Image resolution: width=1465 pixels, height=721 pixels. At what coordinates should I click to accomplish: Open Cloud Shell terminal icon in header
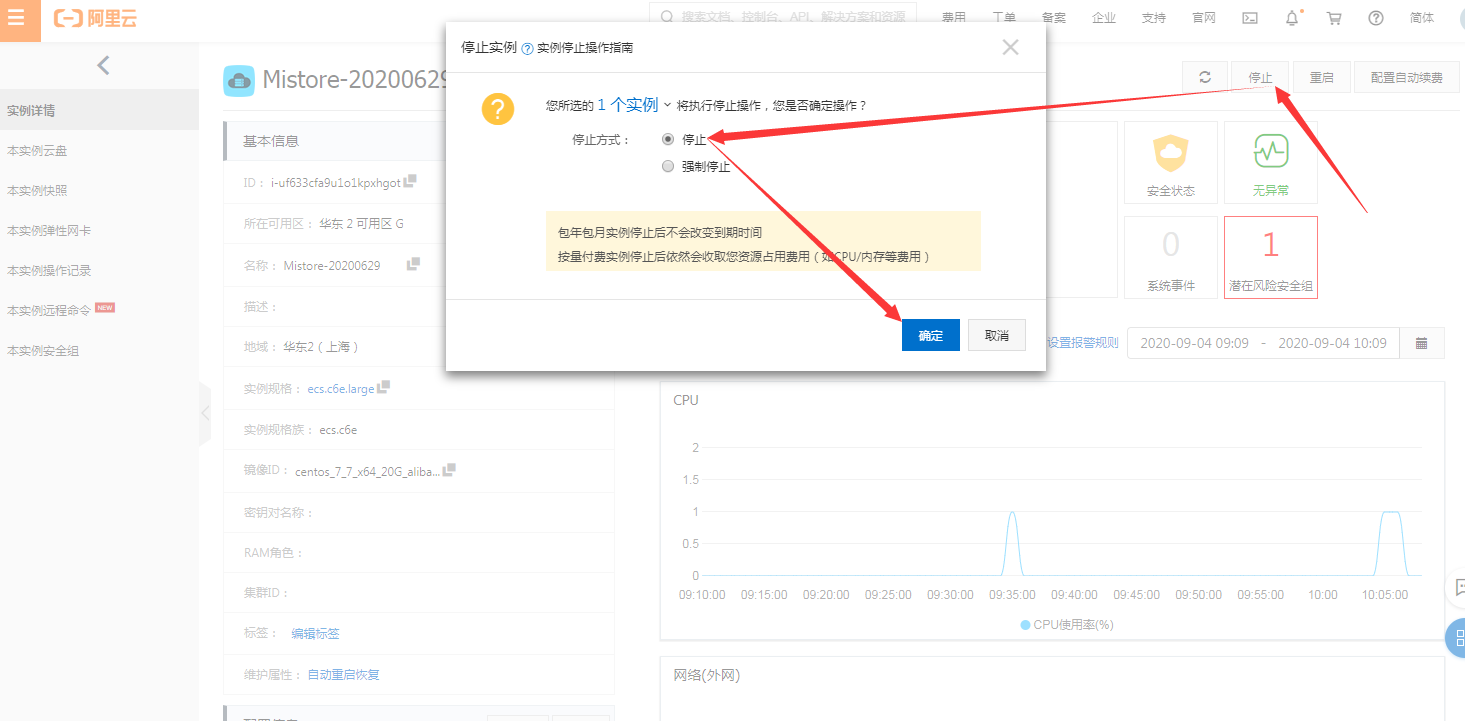(1249, 18)
